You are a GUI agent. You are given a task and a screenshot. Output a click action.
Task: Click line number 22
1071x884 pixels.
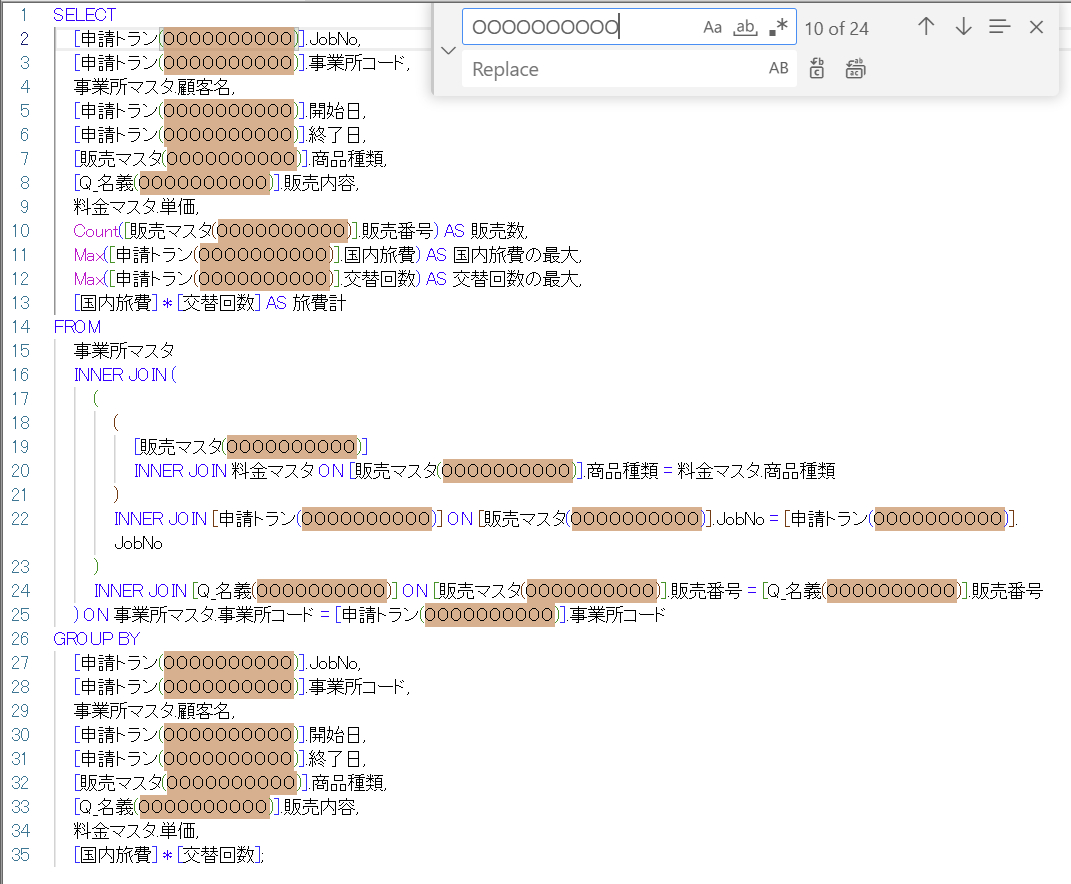pyautogui.click(x=20, y=519)
